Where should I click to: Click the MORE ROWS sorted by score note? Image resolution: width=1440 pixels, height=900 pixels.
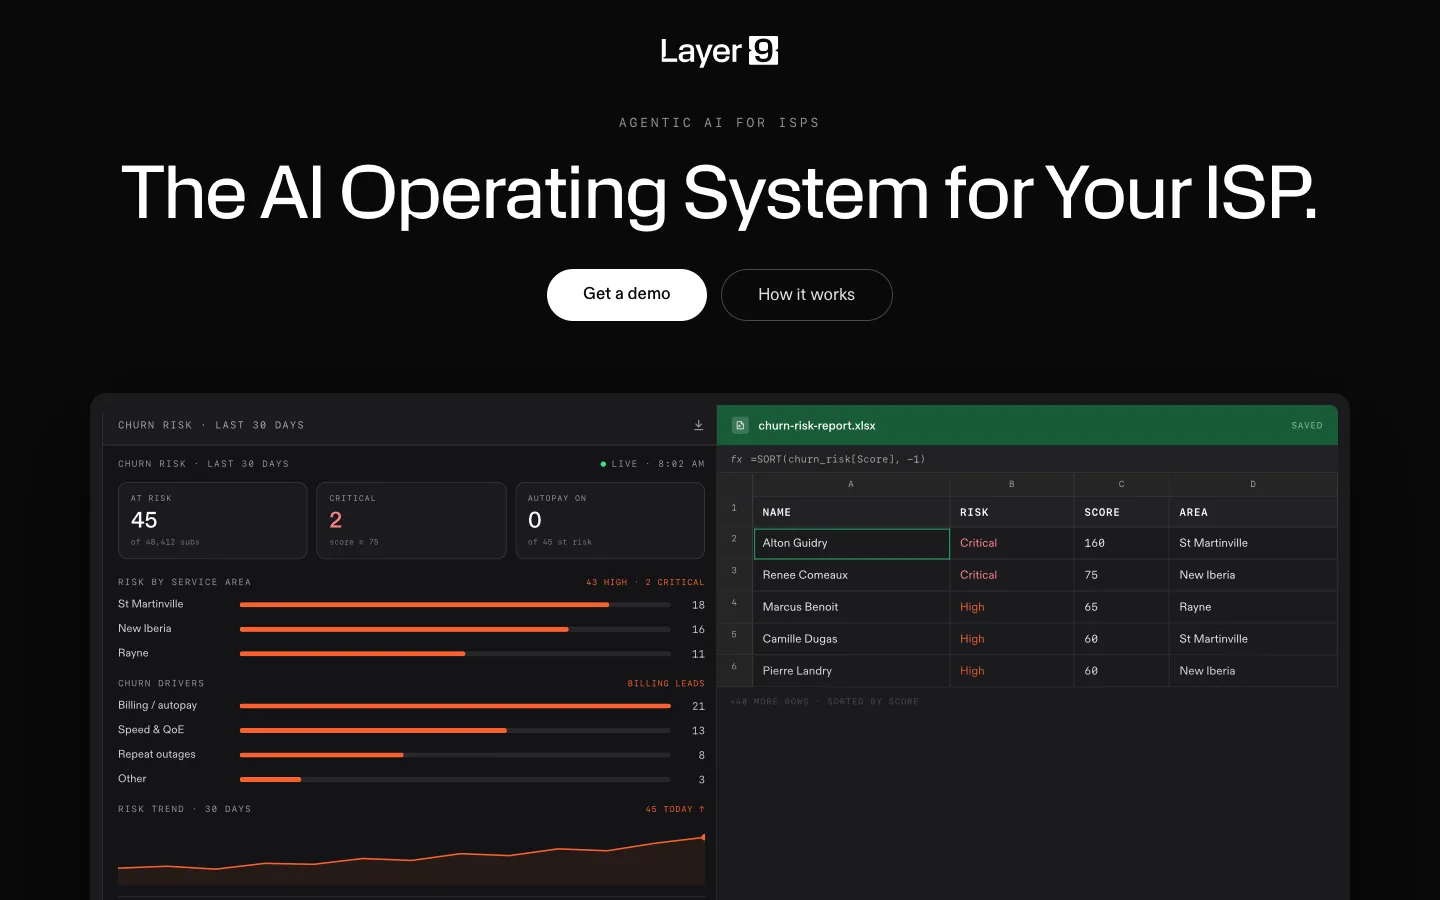[x=824, y=702]
